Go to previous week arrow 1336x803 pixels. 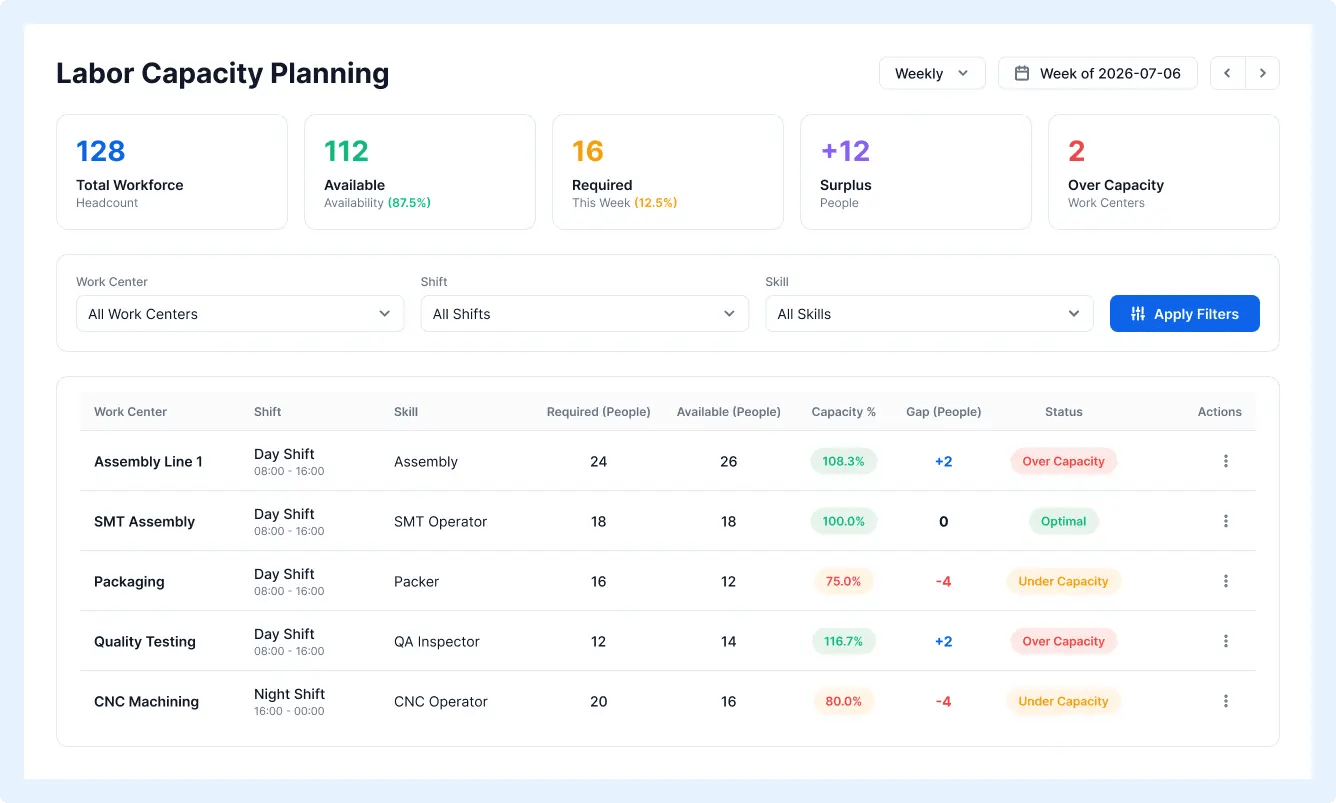click(1228, 73)
